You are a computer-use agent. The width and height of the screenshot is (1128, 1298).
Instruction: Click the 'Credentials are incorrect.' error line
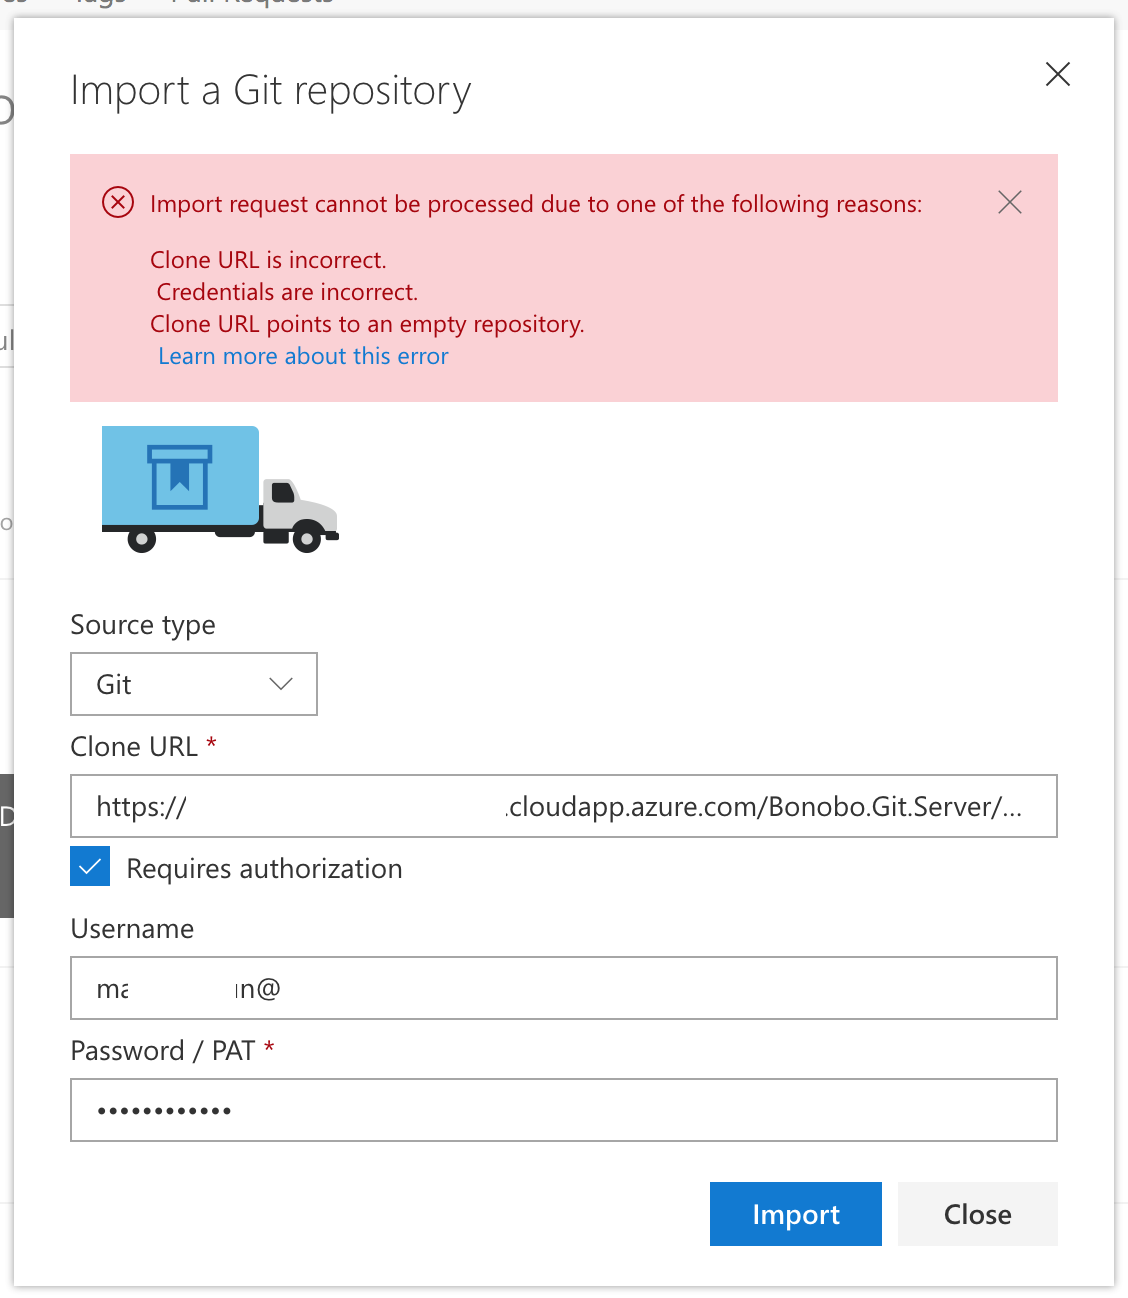coord(287,292)
